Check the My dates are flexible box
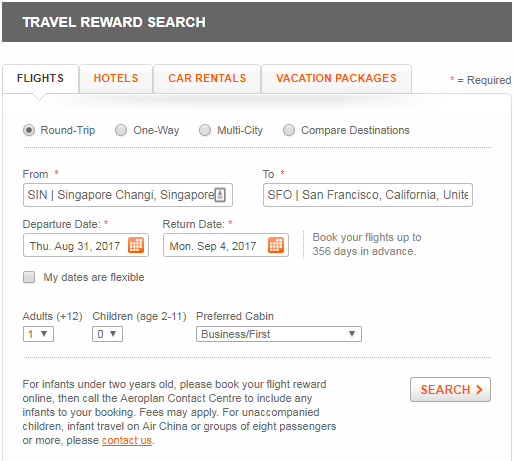Screen dimensions: 516x461 (29, 277)
